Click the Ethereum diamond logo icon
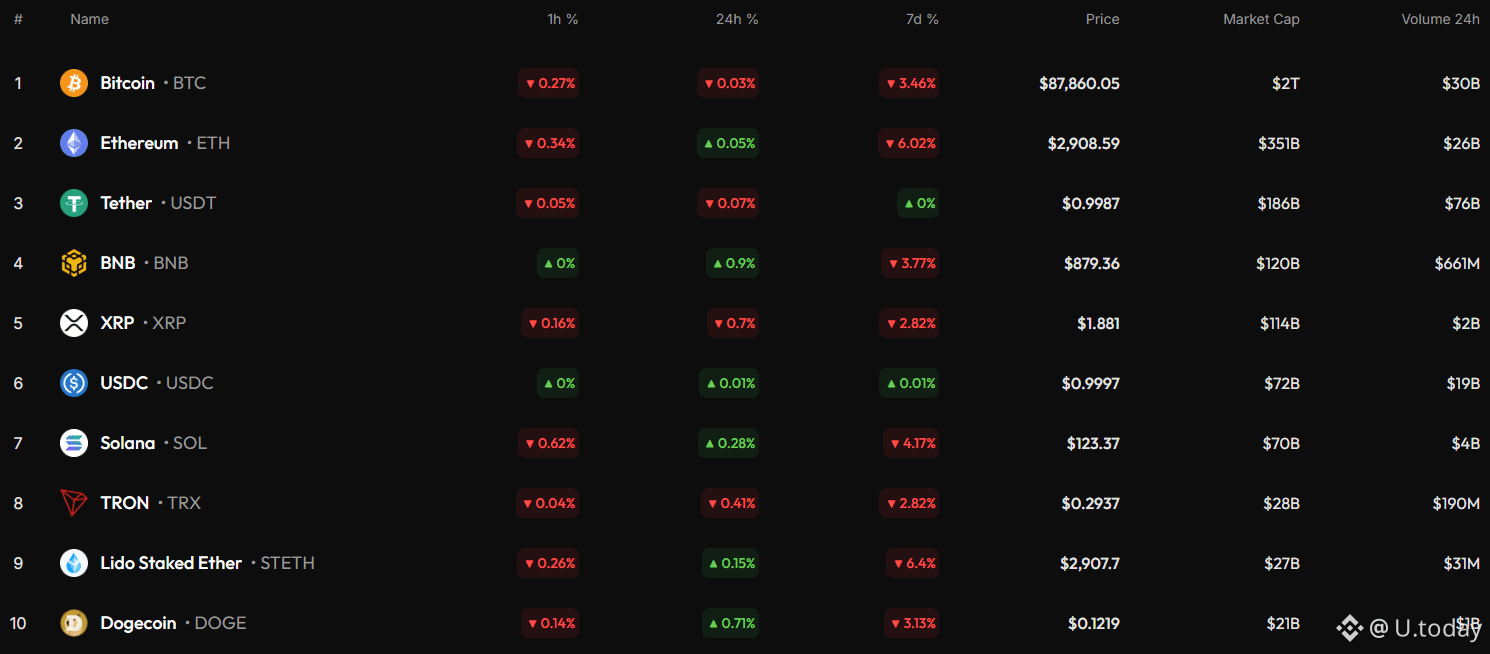Viewport: 1490px width, 654px height. (74, 143)
